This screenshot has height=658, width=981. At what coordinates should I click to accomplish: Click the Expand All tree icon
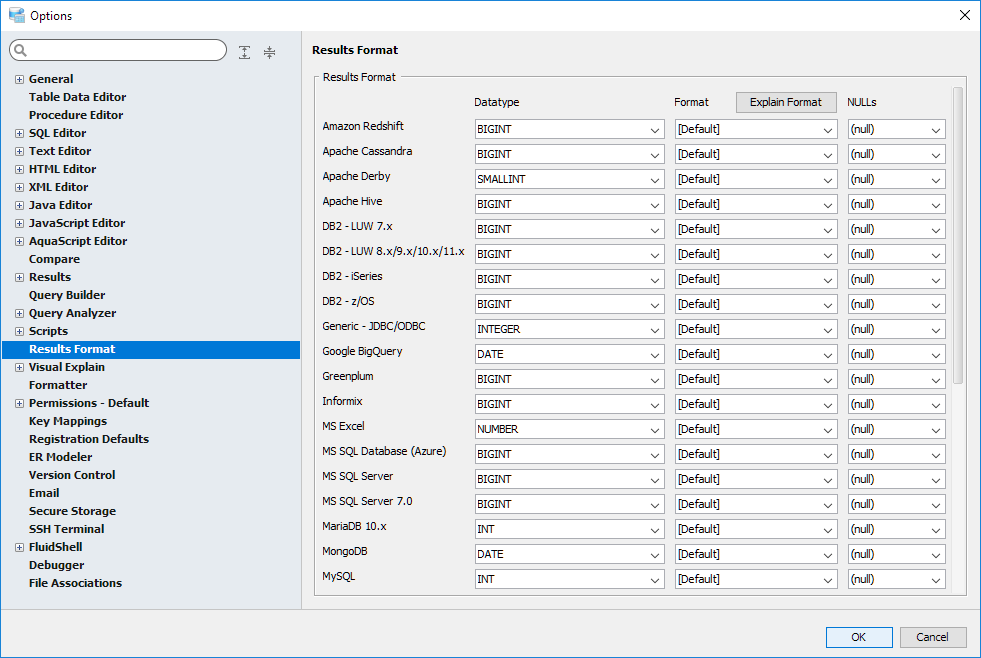click(245, 52)
